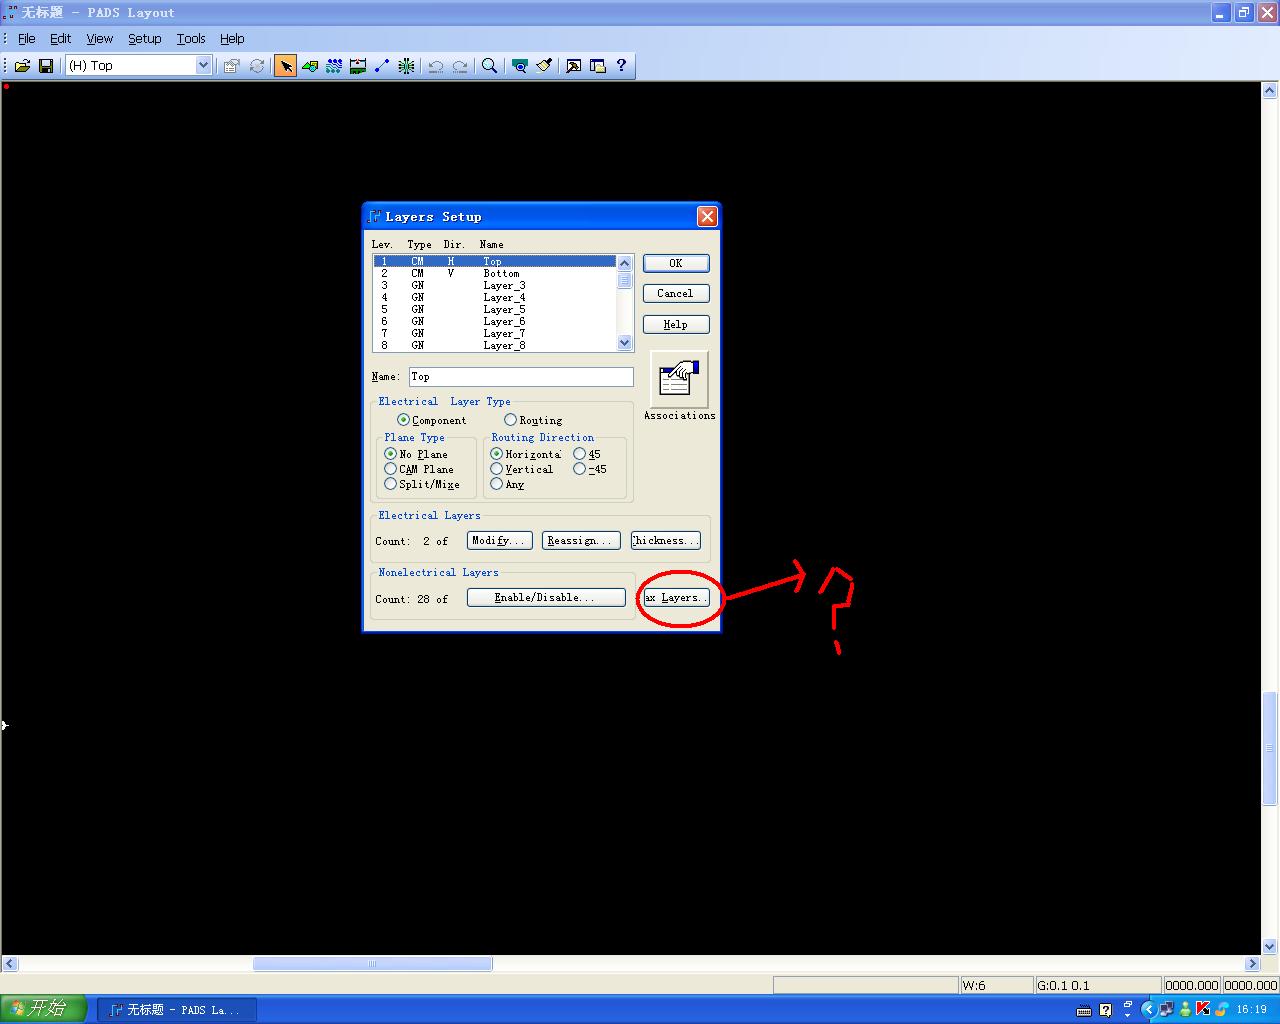Select the Zoom magnifier tool
This screenshot has width=1280, height=1024.
pos(489,66)
